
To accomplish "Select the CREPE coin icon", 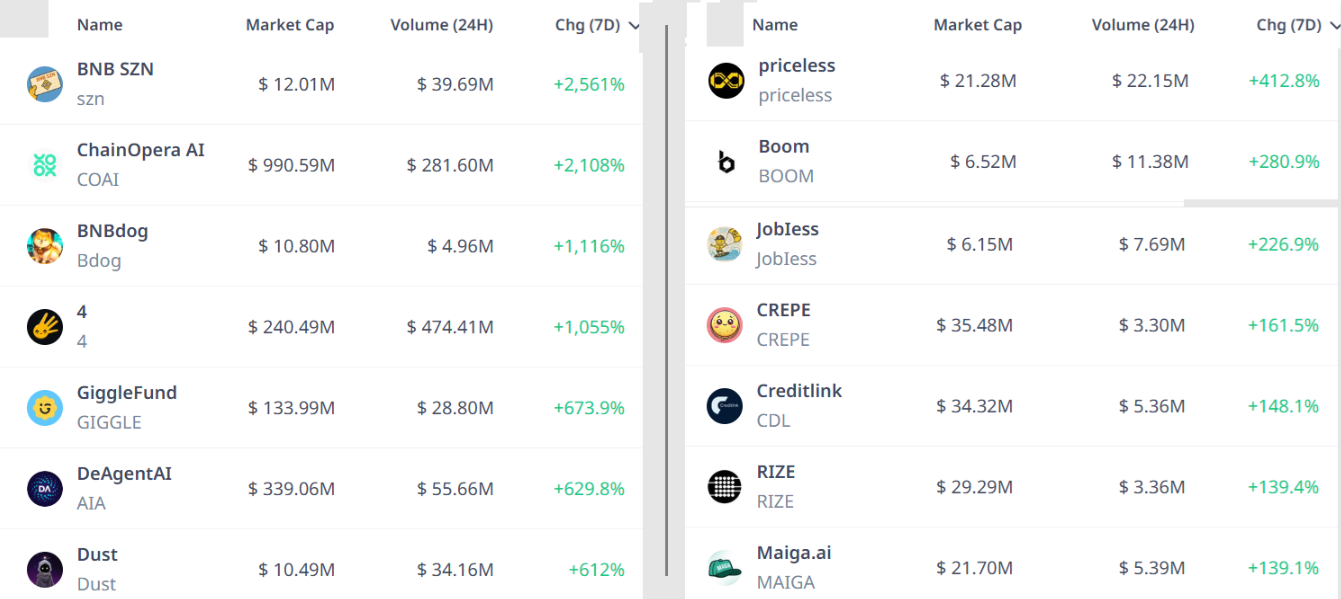I will (725, 325).
